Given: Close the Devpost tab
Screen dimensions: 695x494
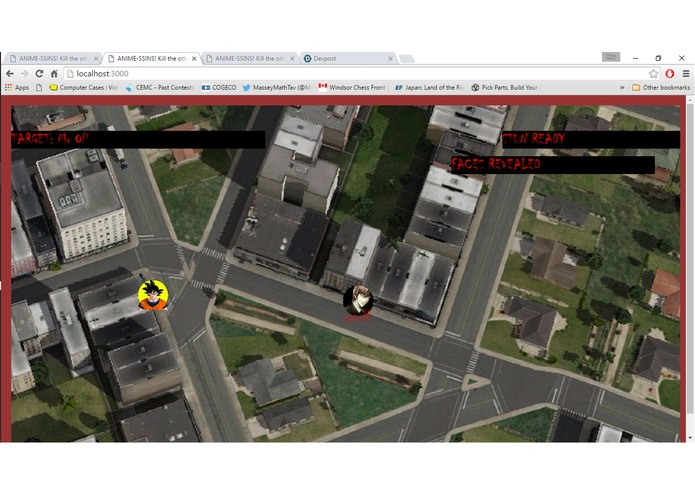Looking at the screenshot, I should (x=390, y=58).
